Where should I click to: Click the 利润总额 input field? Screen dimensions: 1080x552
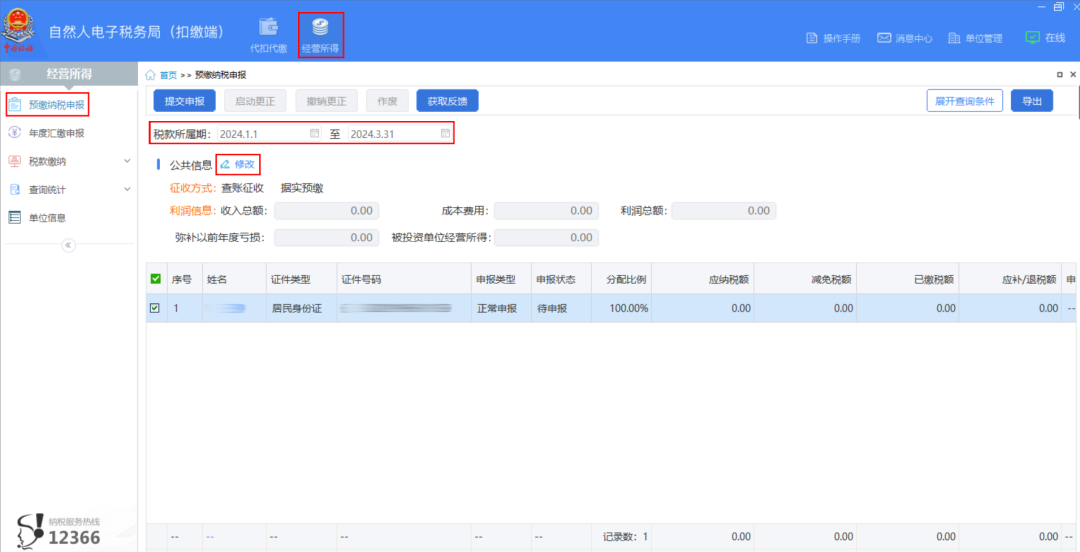click(724, 211)
